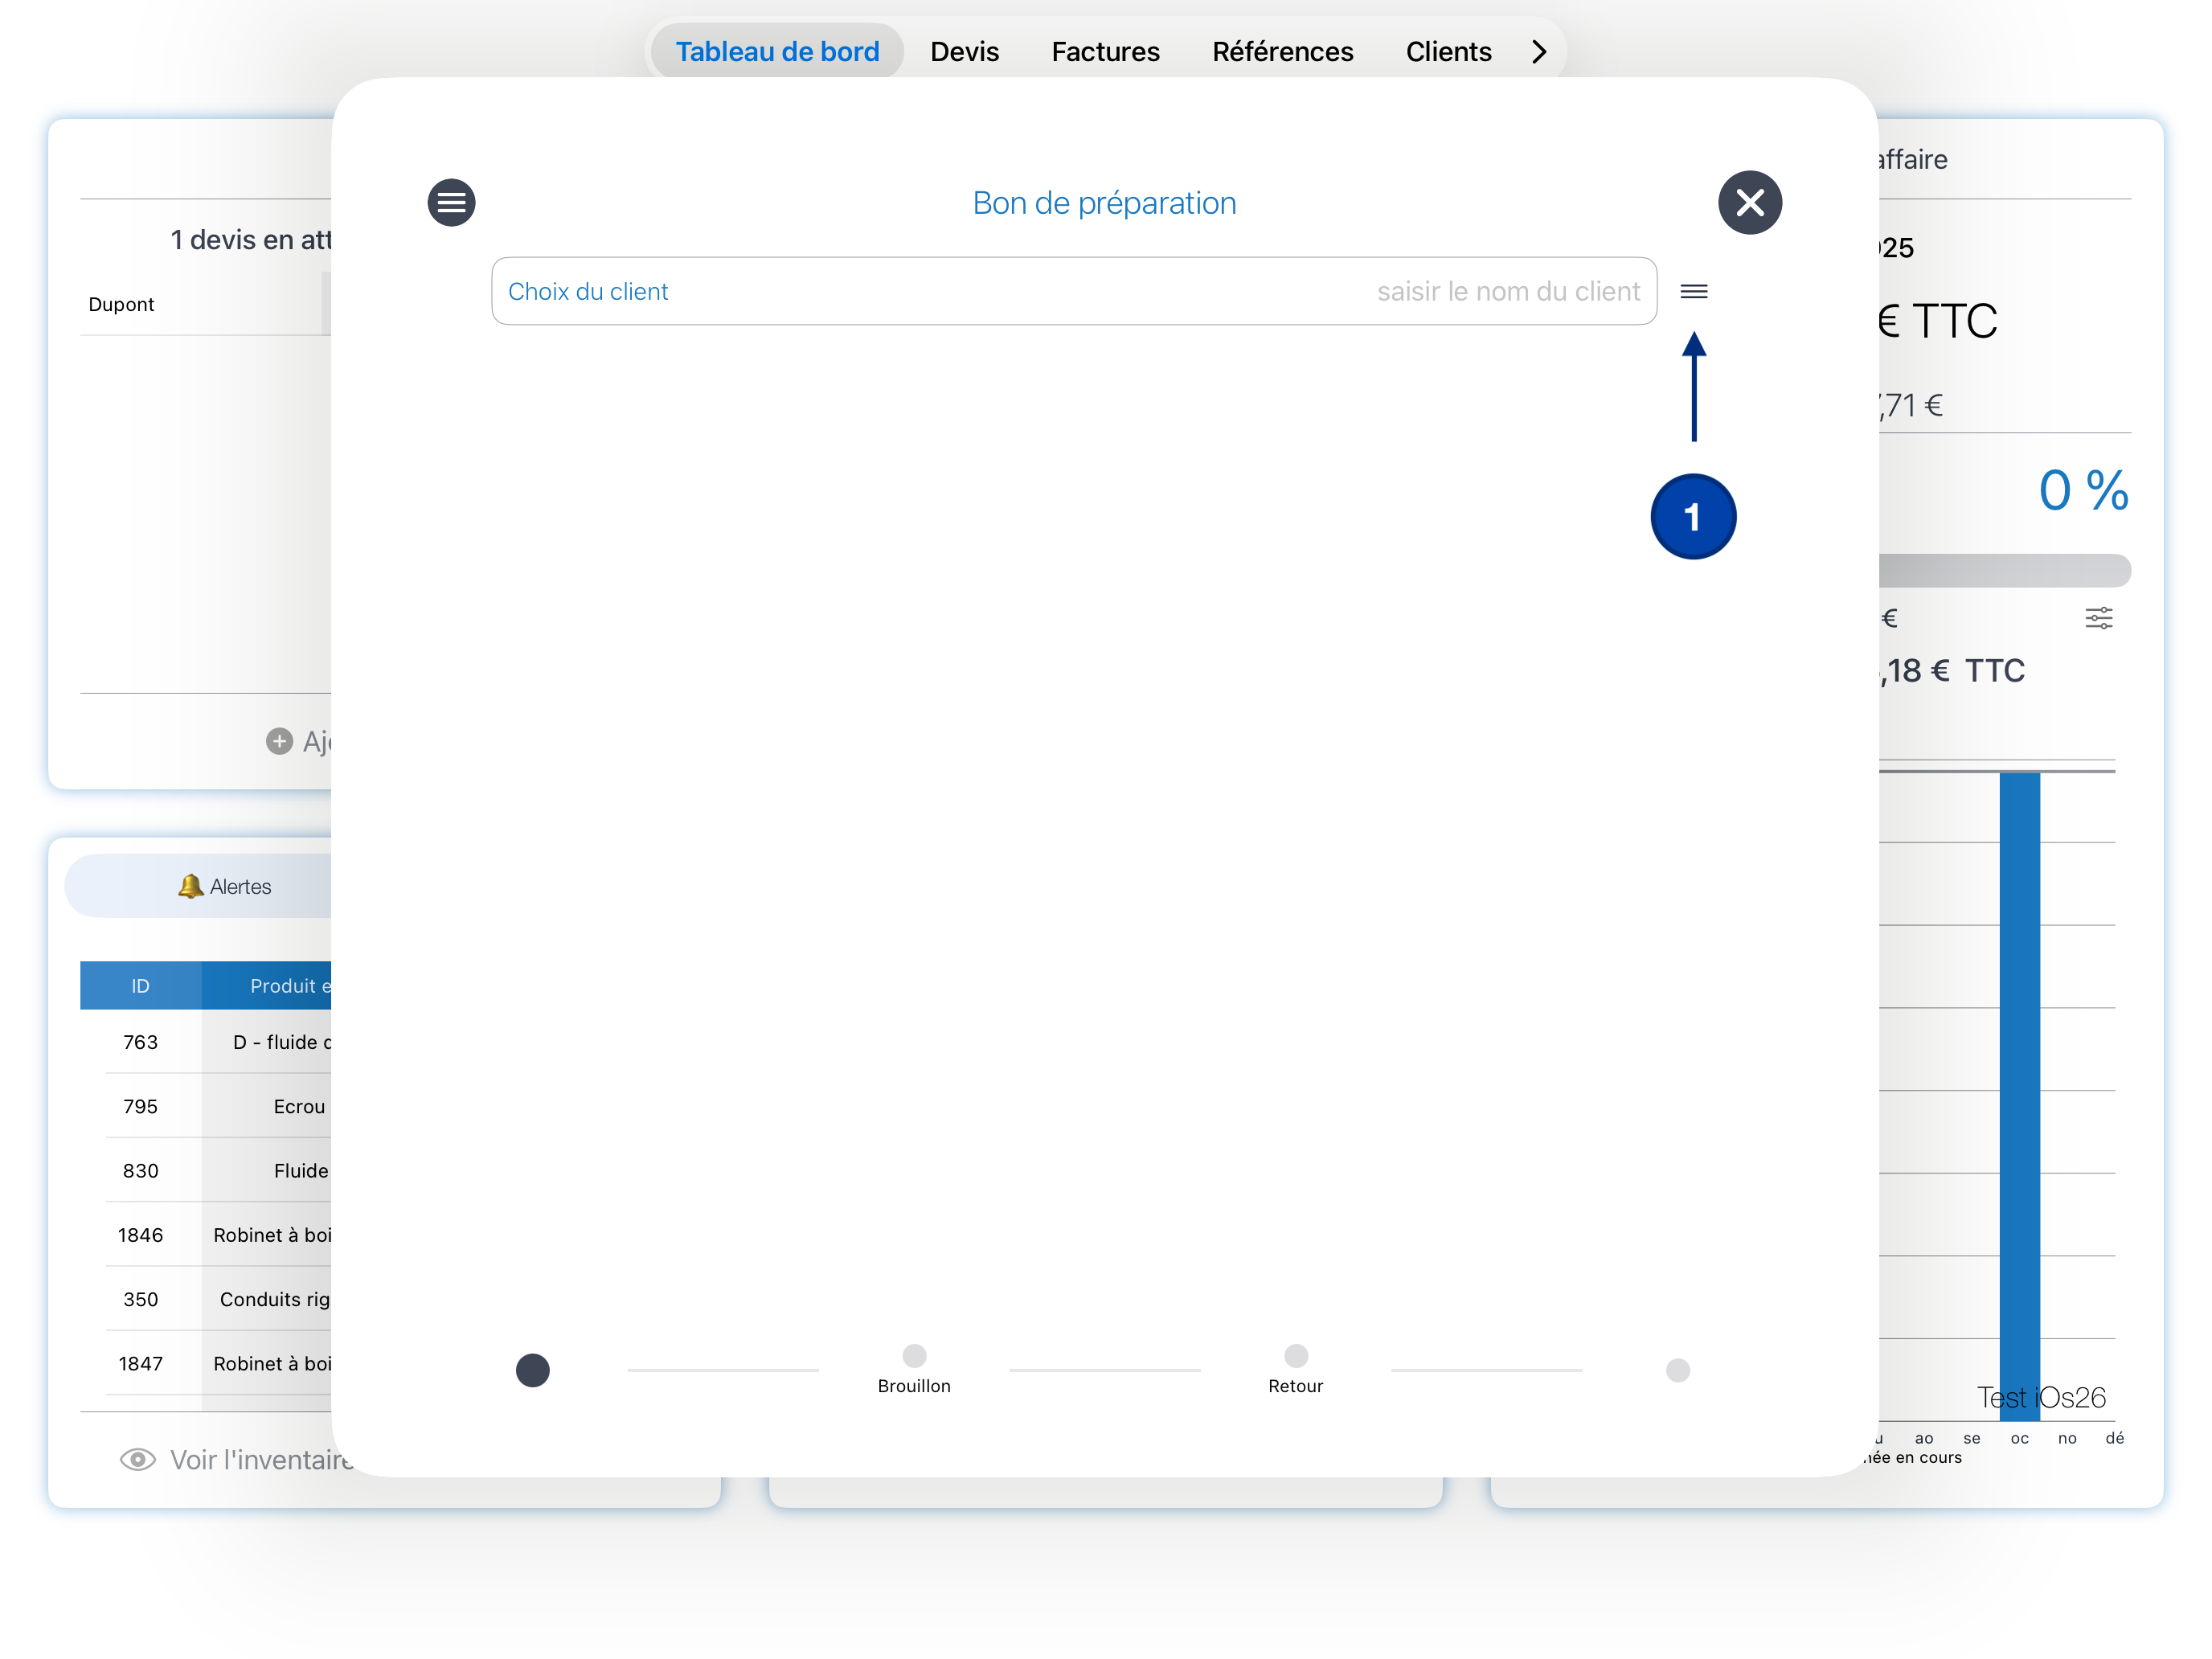Expand more tabs with the chevron arrow

(1539, 52)
